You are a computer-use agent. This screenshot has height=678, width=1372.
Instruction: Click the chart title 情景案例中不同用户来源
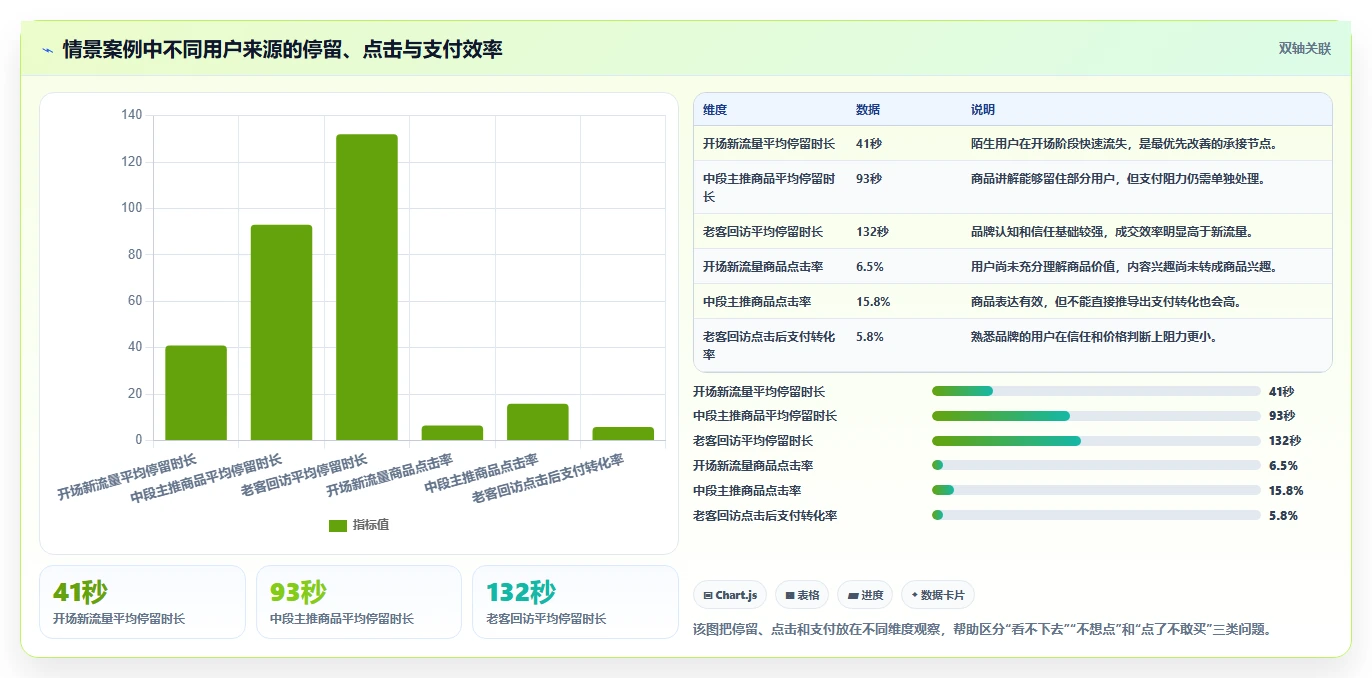pos(282,49)
